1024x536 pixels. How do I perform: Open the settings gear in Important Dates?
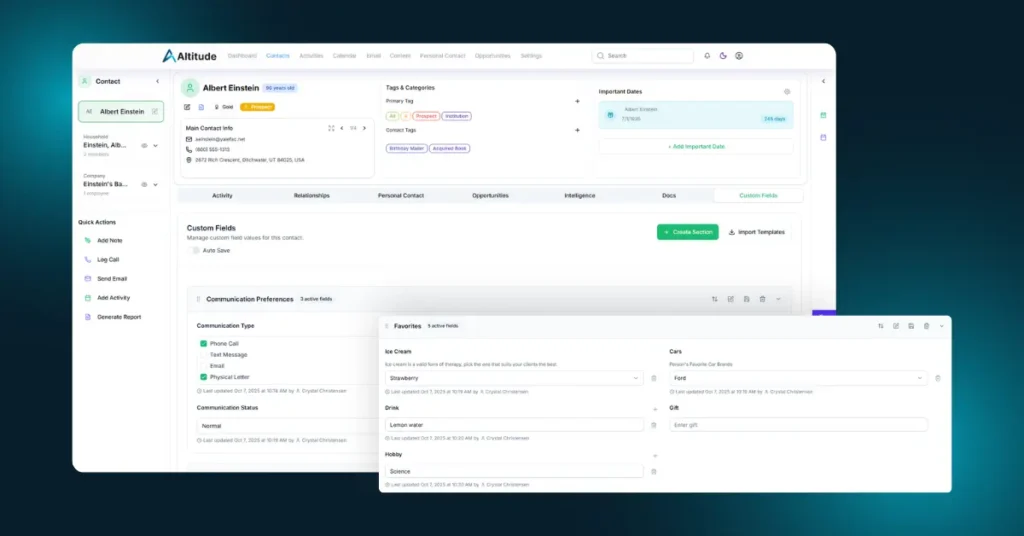pyautogui.click(x=787, y=92)
